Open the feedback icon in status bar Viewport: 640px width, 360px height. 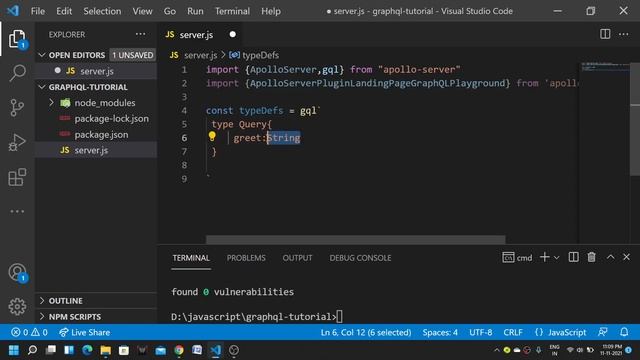point(603,332)
